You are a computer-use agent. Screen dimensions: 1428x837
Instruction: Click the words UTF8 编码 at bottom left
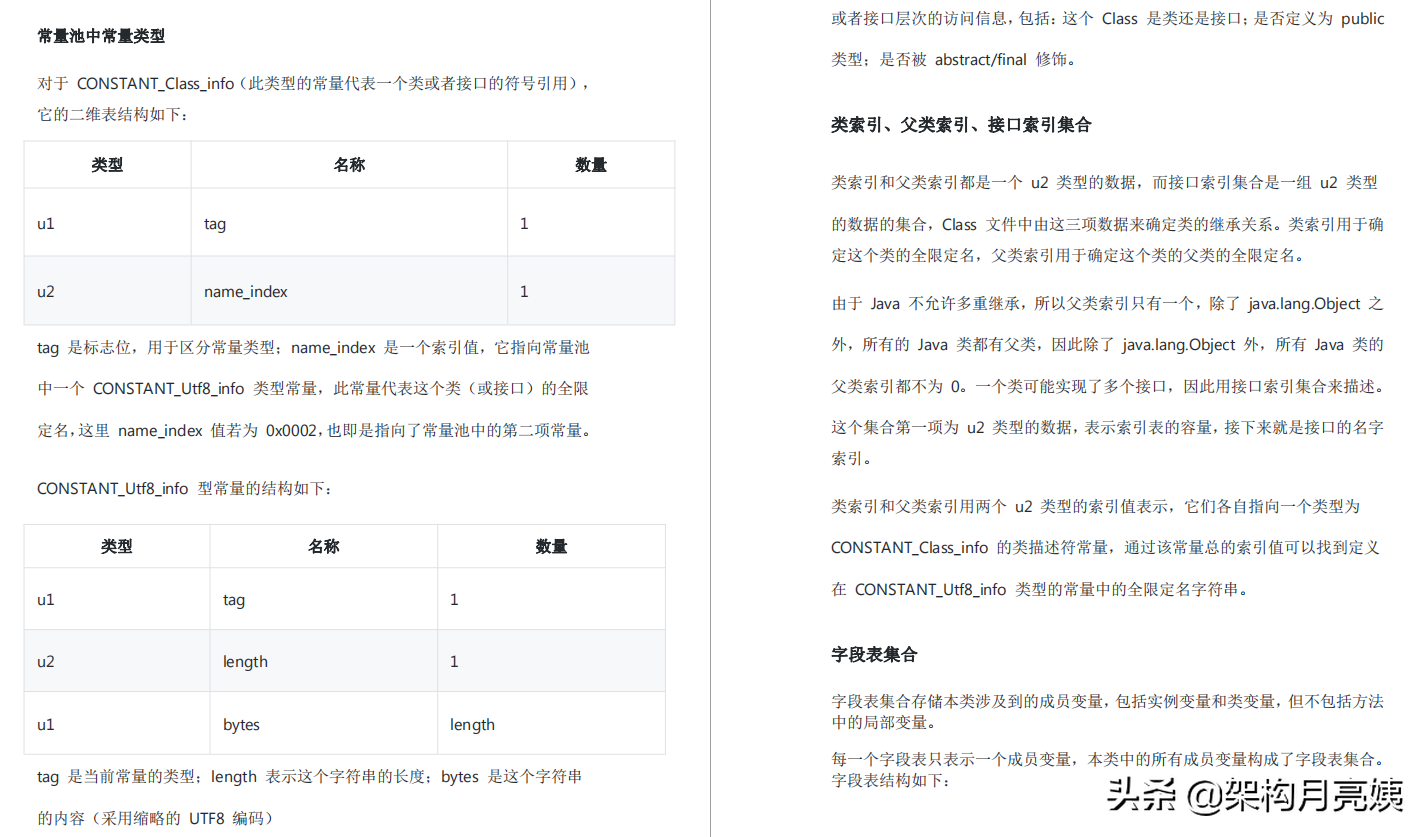click(x=229, y=818)
